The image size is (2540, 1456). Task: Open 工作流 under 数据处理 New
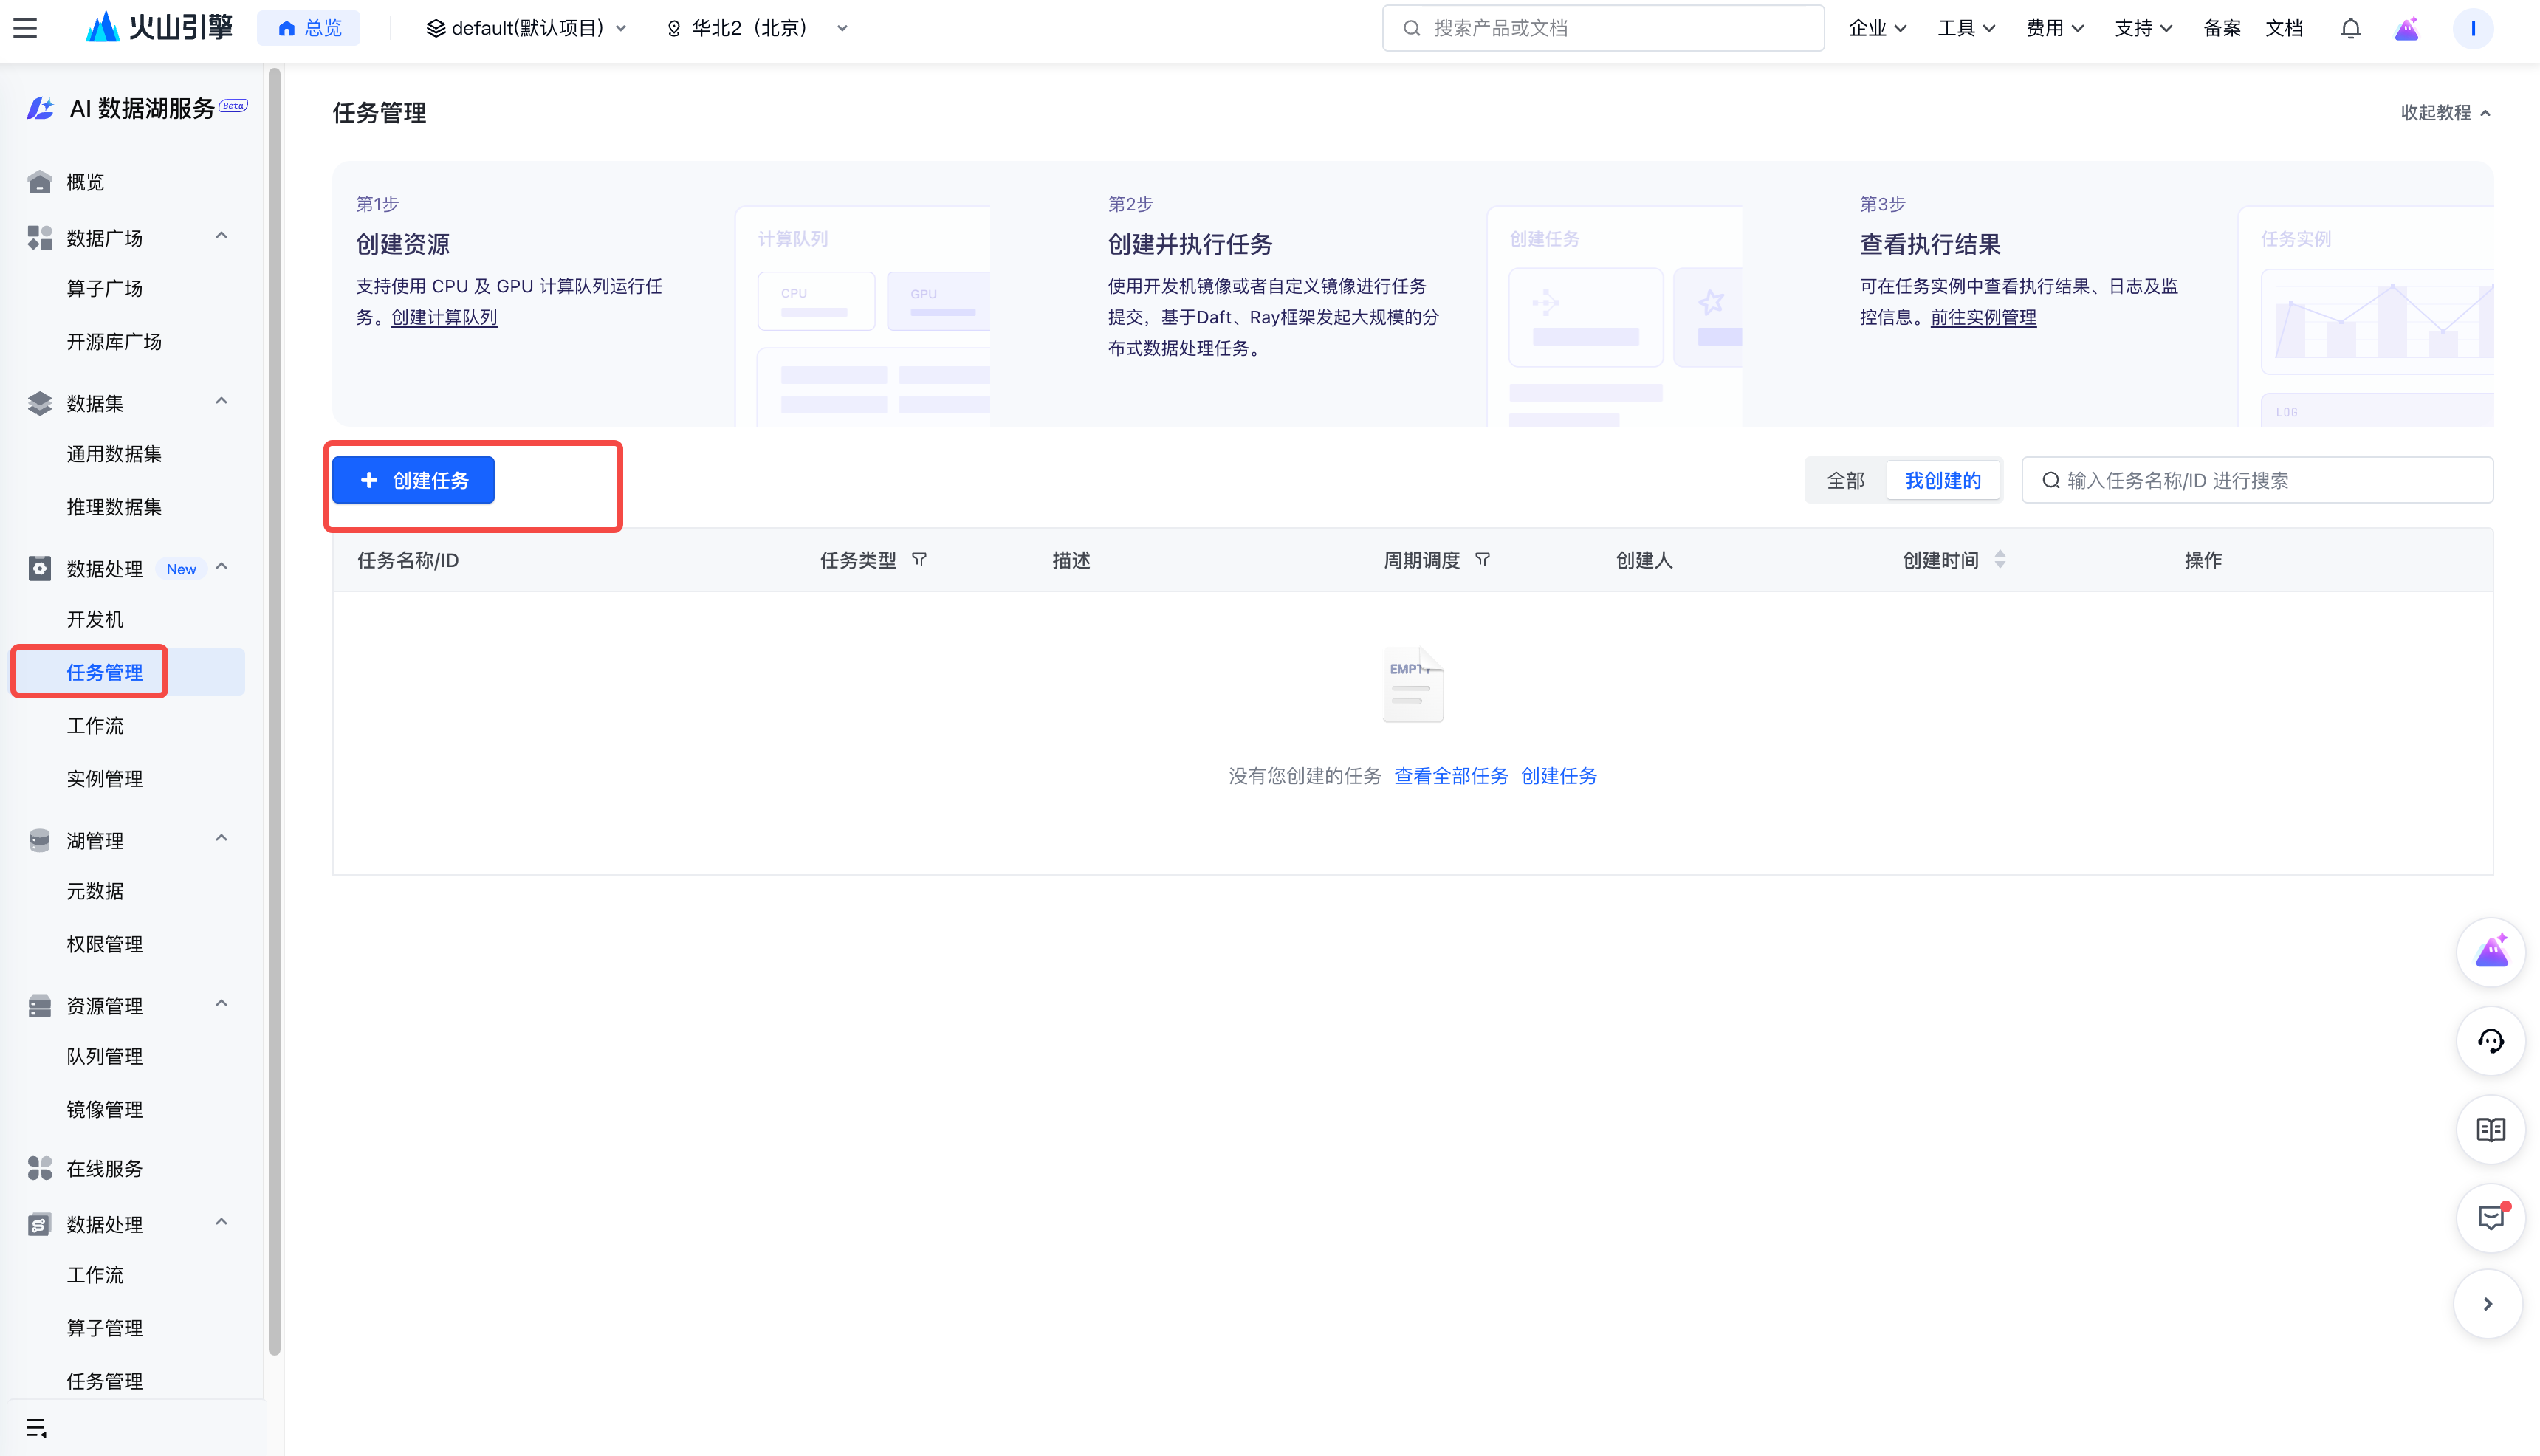pyautogui.click(x=95, y=726)
